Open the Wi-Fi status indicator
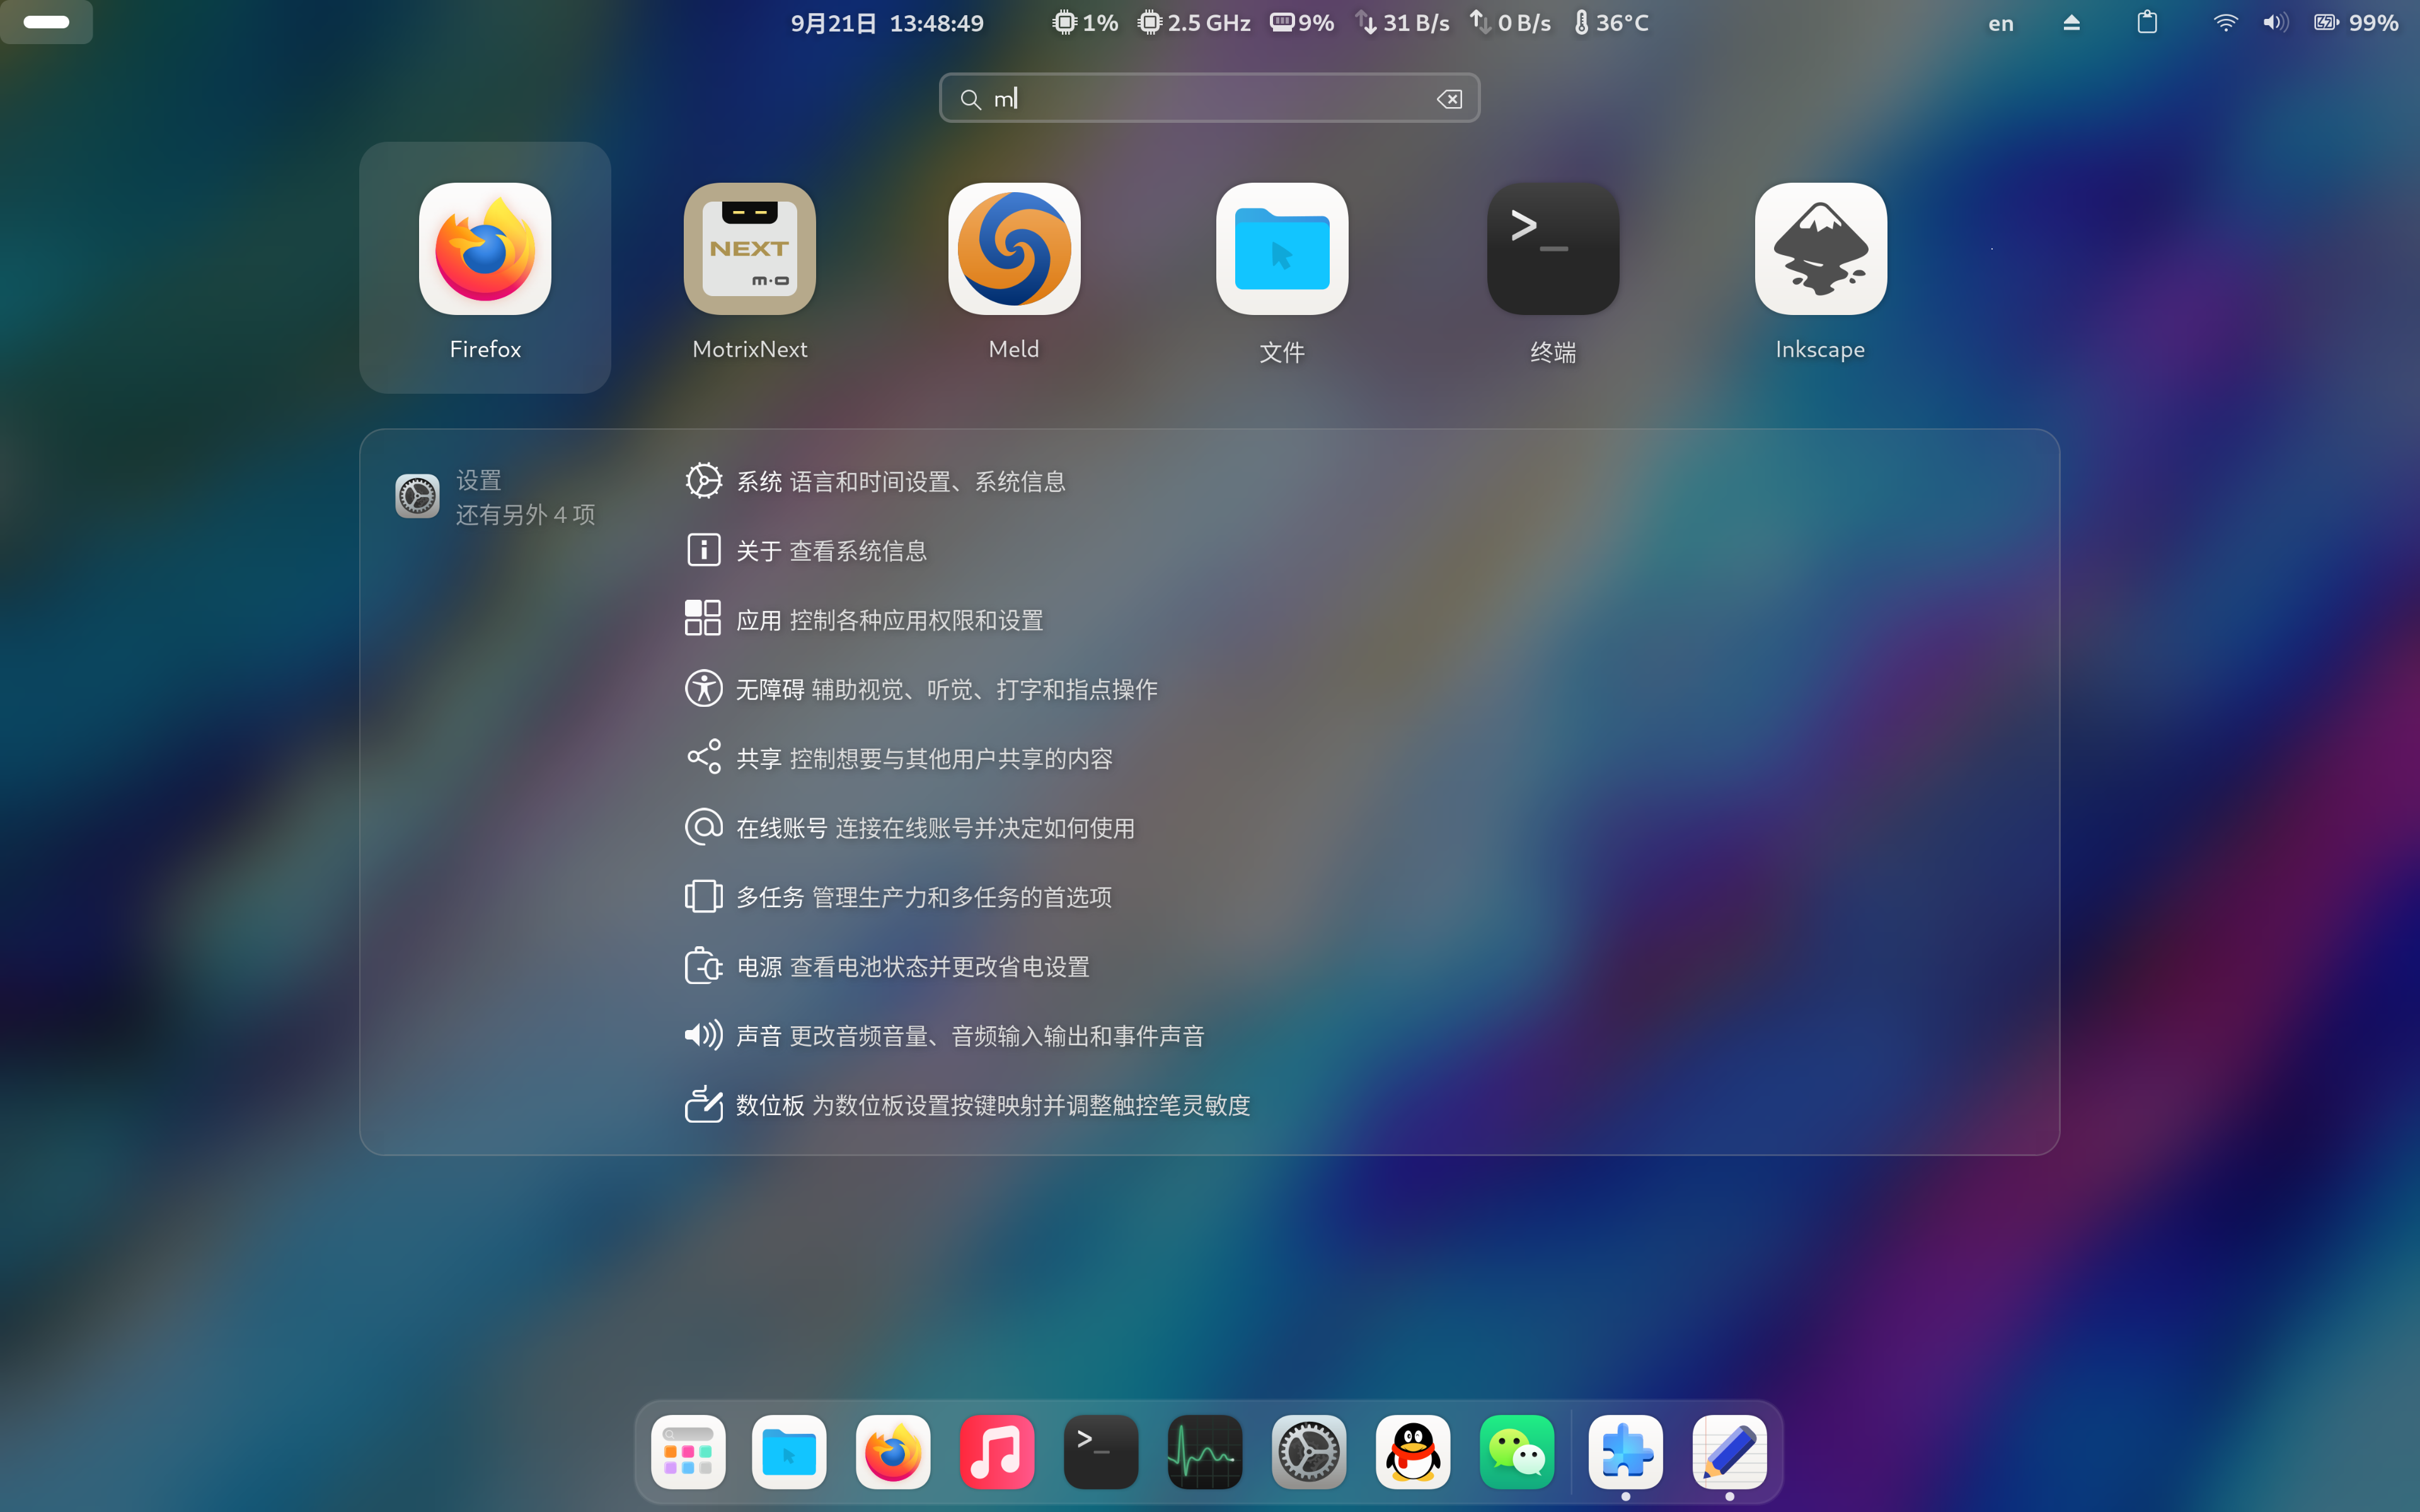The width and height of the screenshot is (2420, 1512). (x=2225, y=22)
